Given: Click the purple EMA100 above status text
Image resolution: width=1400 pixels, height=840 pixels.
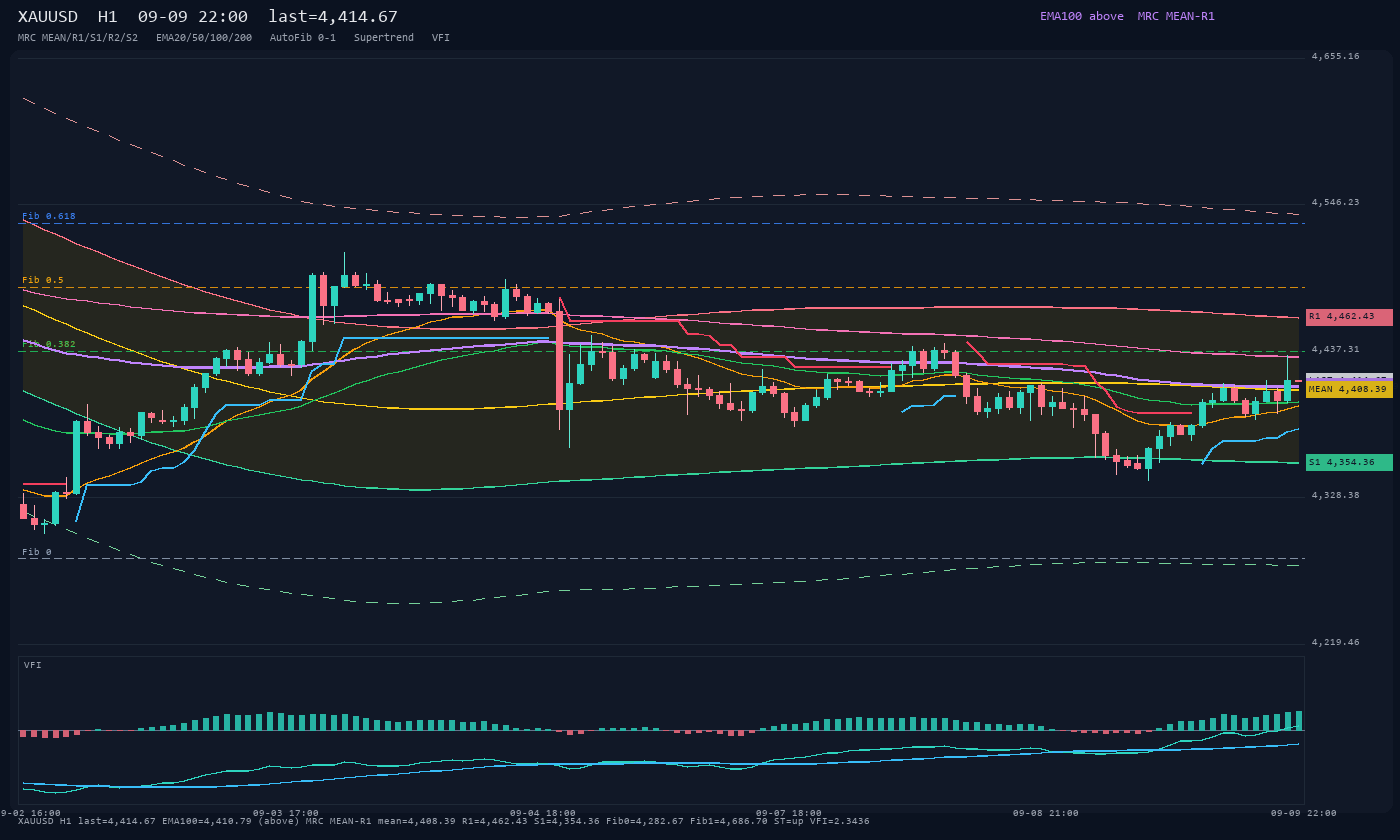Looking at the screenshot, I should click(x=1082, y=16).
